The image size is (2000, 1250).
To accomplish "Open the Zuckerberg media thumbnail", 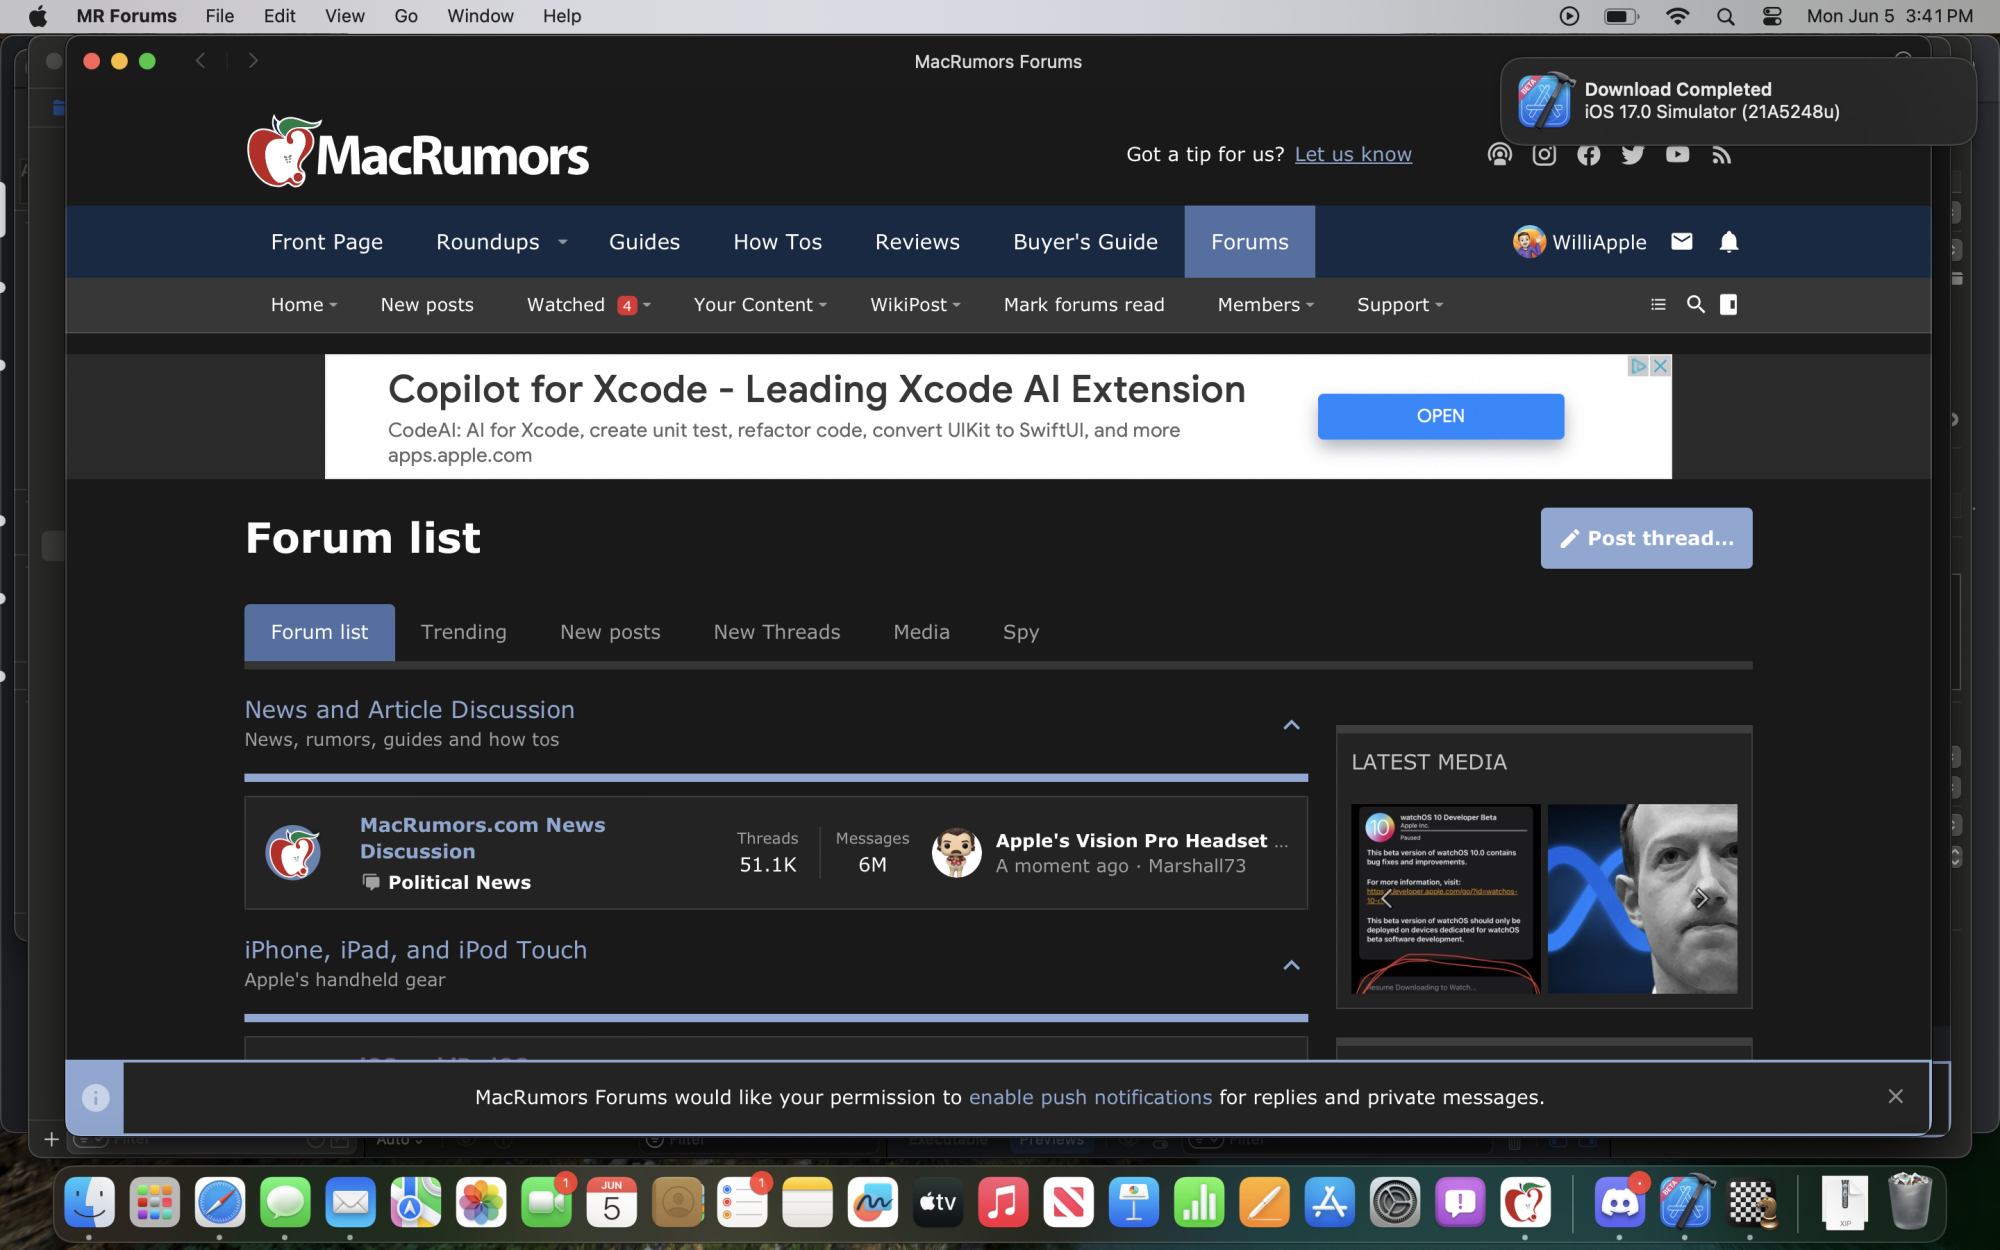I will coord(1642,898).
